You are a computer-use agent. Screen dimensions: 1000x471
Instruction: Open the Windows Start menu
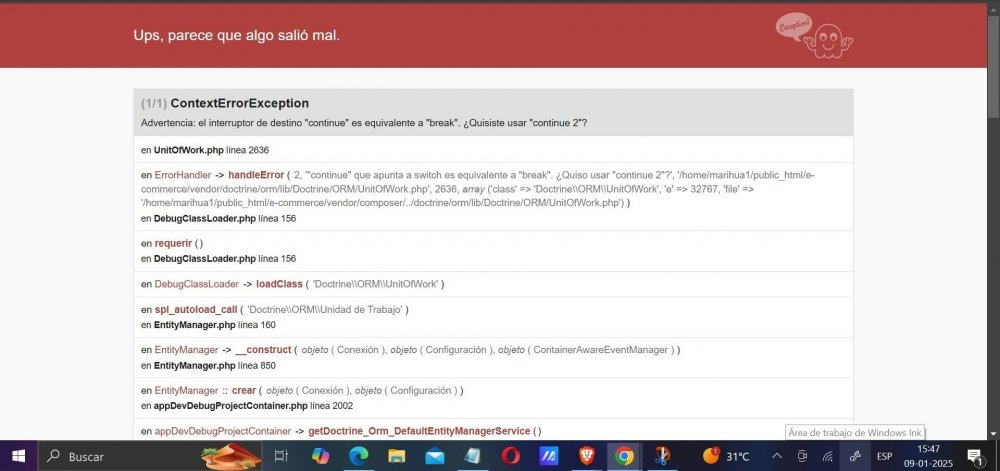click(18, 456)
